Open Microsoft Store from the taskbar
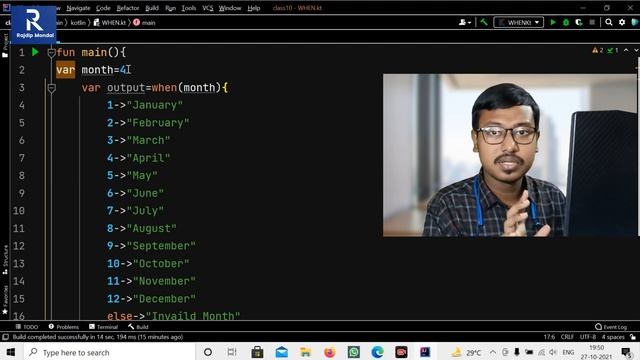The height and width of the screenshot is (360, 640). click(x=257, y=352)
